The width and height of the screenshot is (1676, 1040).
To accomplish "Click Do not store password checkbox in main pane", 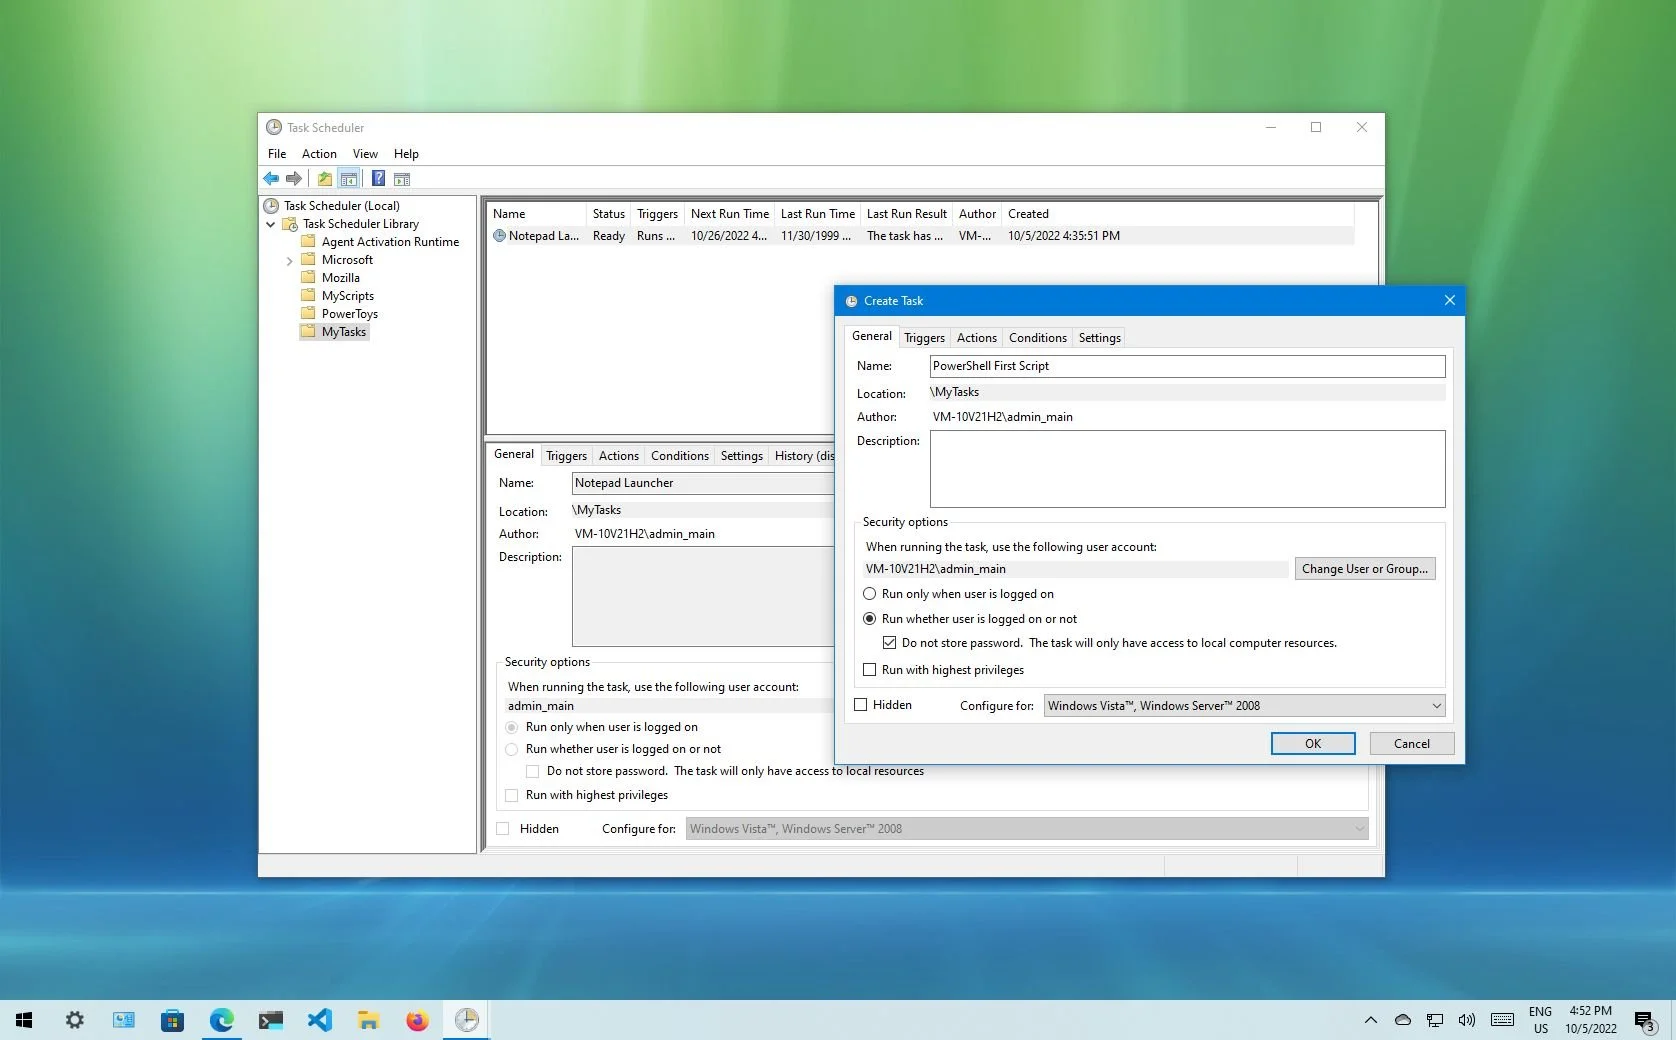I will click(533, 771).
